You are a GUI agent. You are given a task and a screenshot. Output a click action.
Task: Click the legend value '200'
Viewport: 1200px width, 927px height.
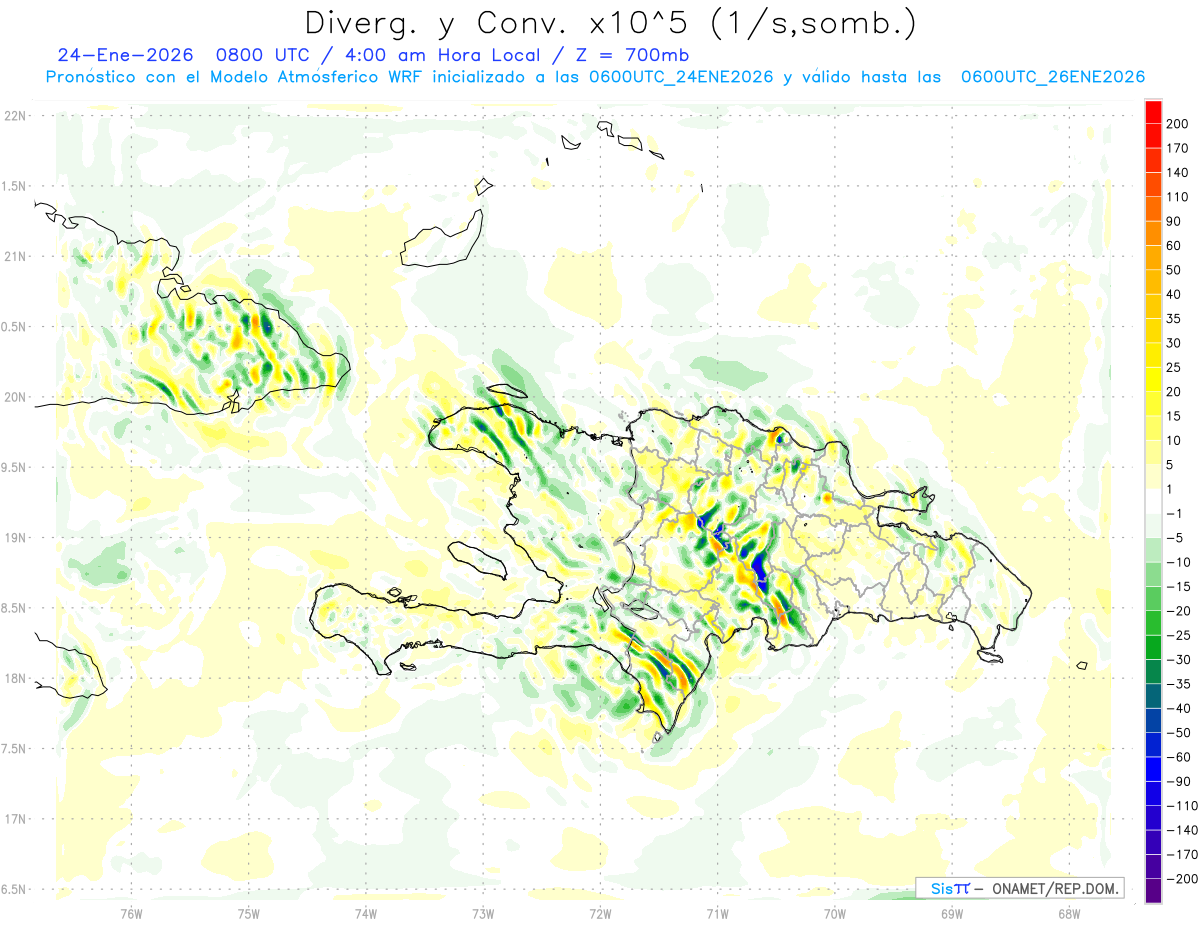coord(1177,123)
